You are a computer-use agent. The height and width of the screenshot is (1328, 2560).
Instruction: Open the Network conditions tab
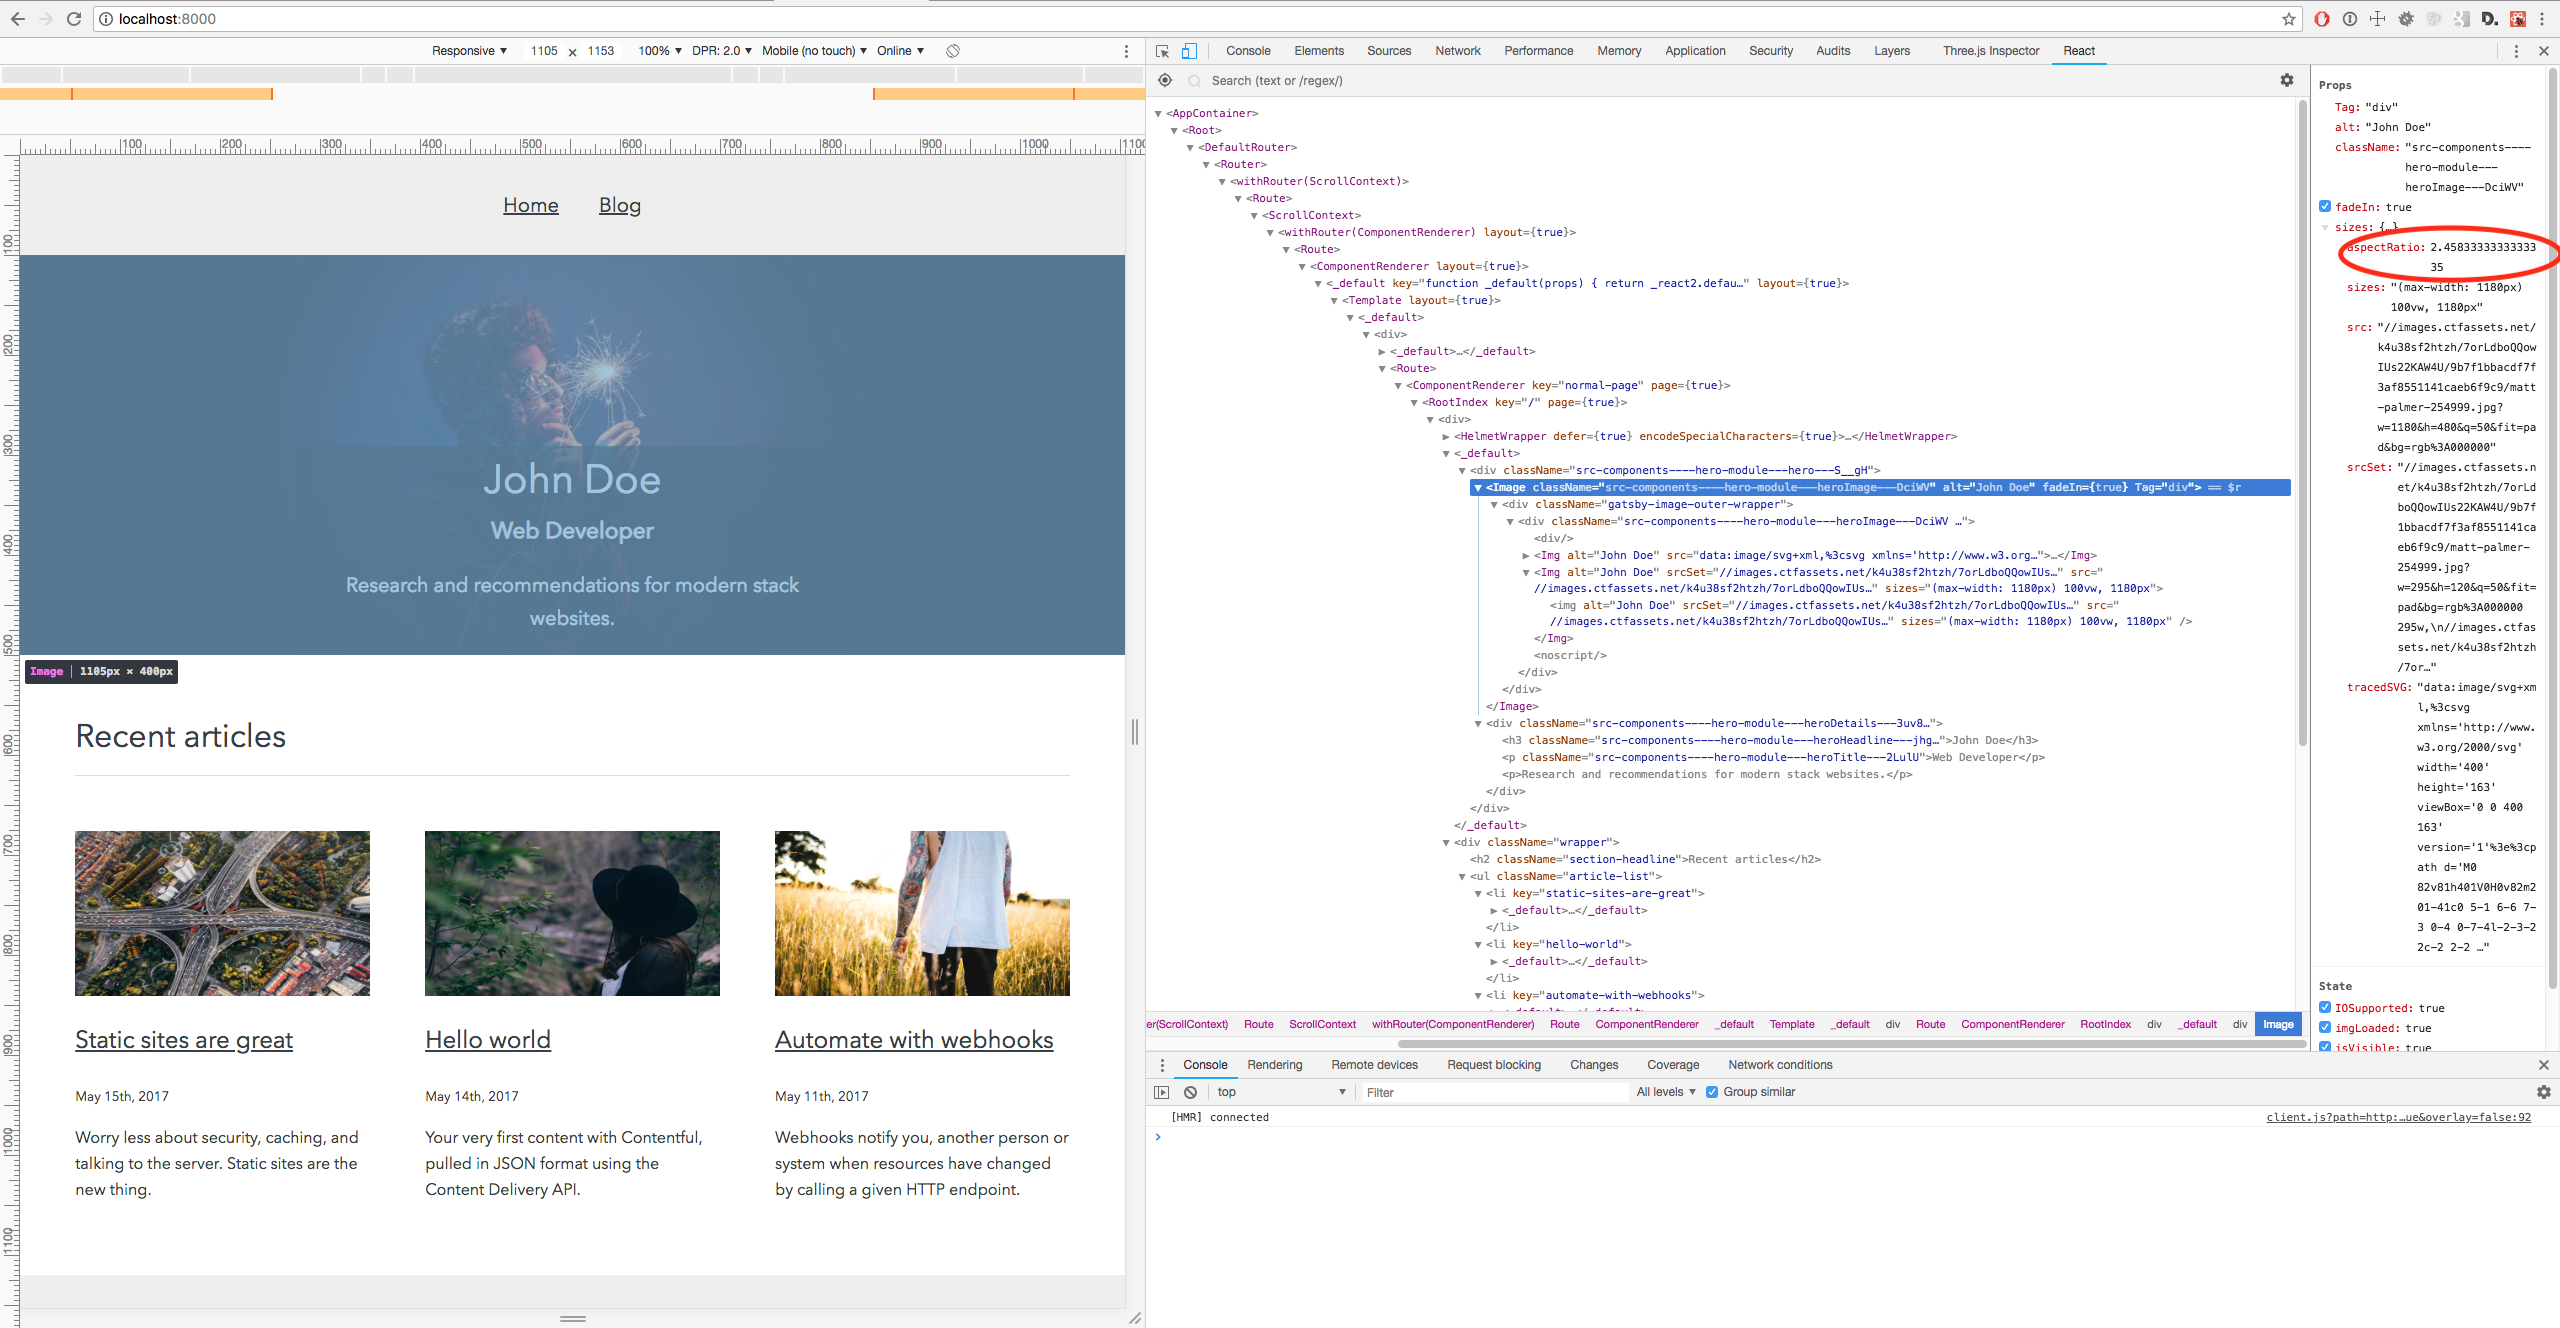pos(1779,1065)
